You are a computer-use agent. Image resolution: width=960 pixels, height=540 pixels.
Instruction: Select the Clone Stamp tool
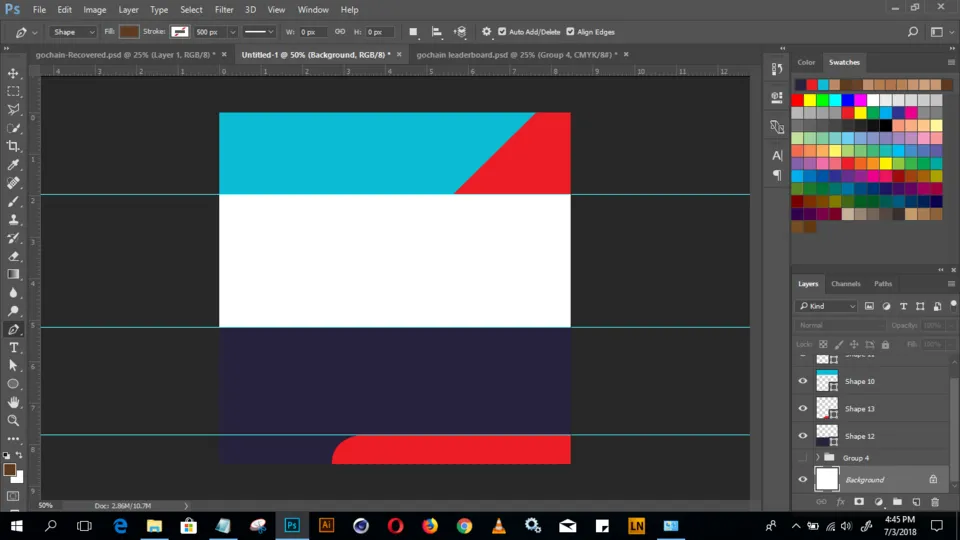[x=13, y=220]
